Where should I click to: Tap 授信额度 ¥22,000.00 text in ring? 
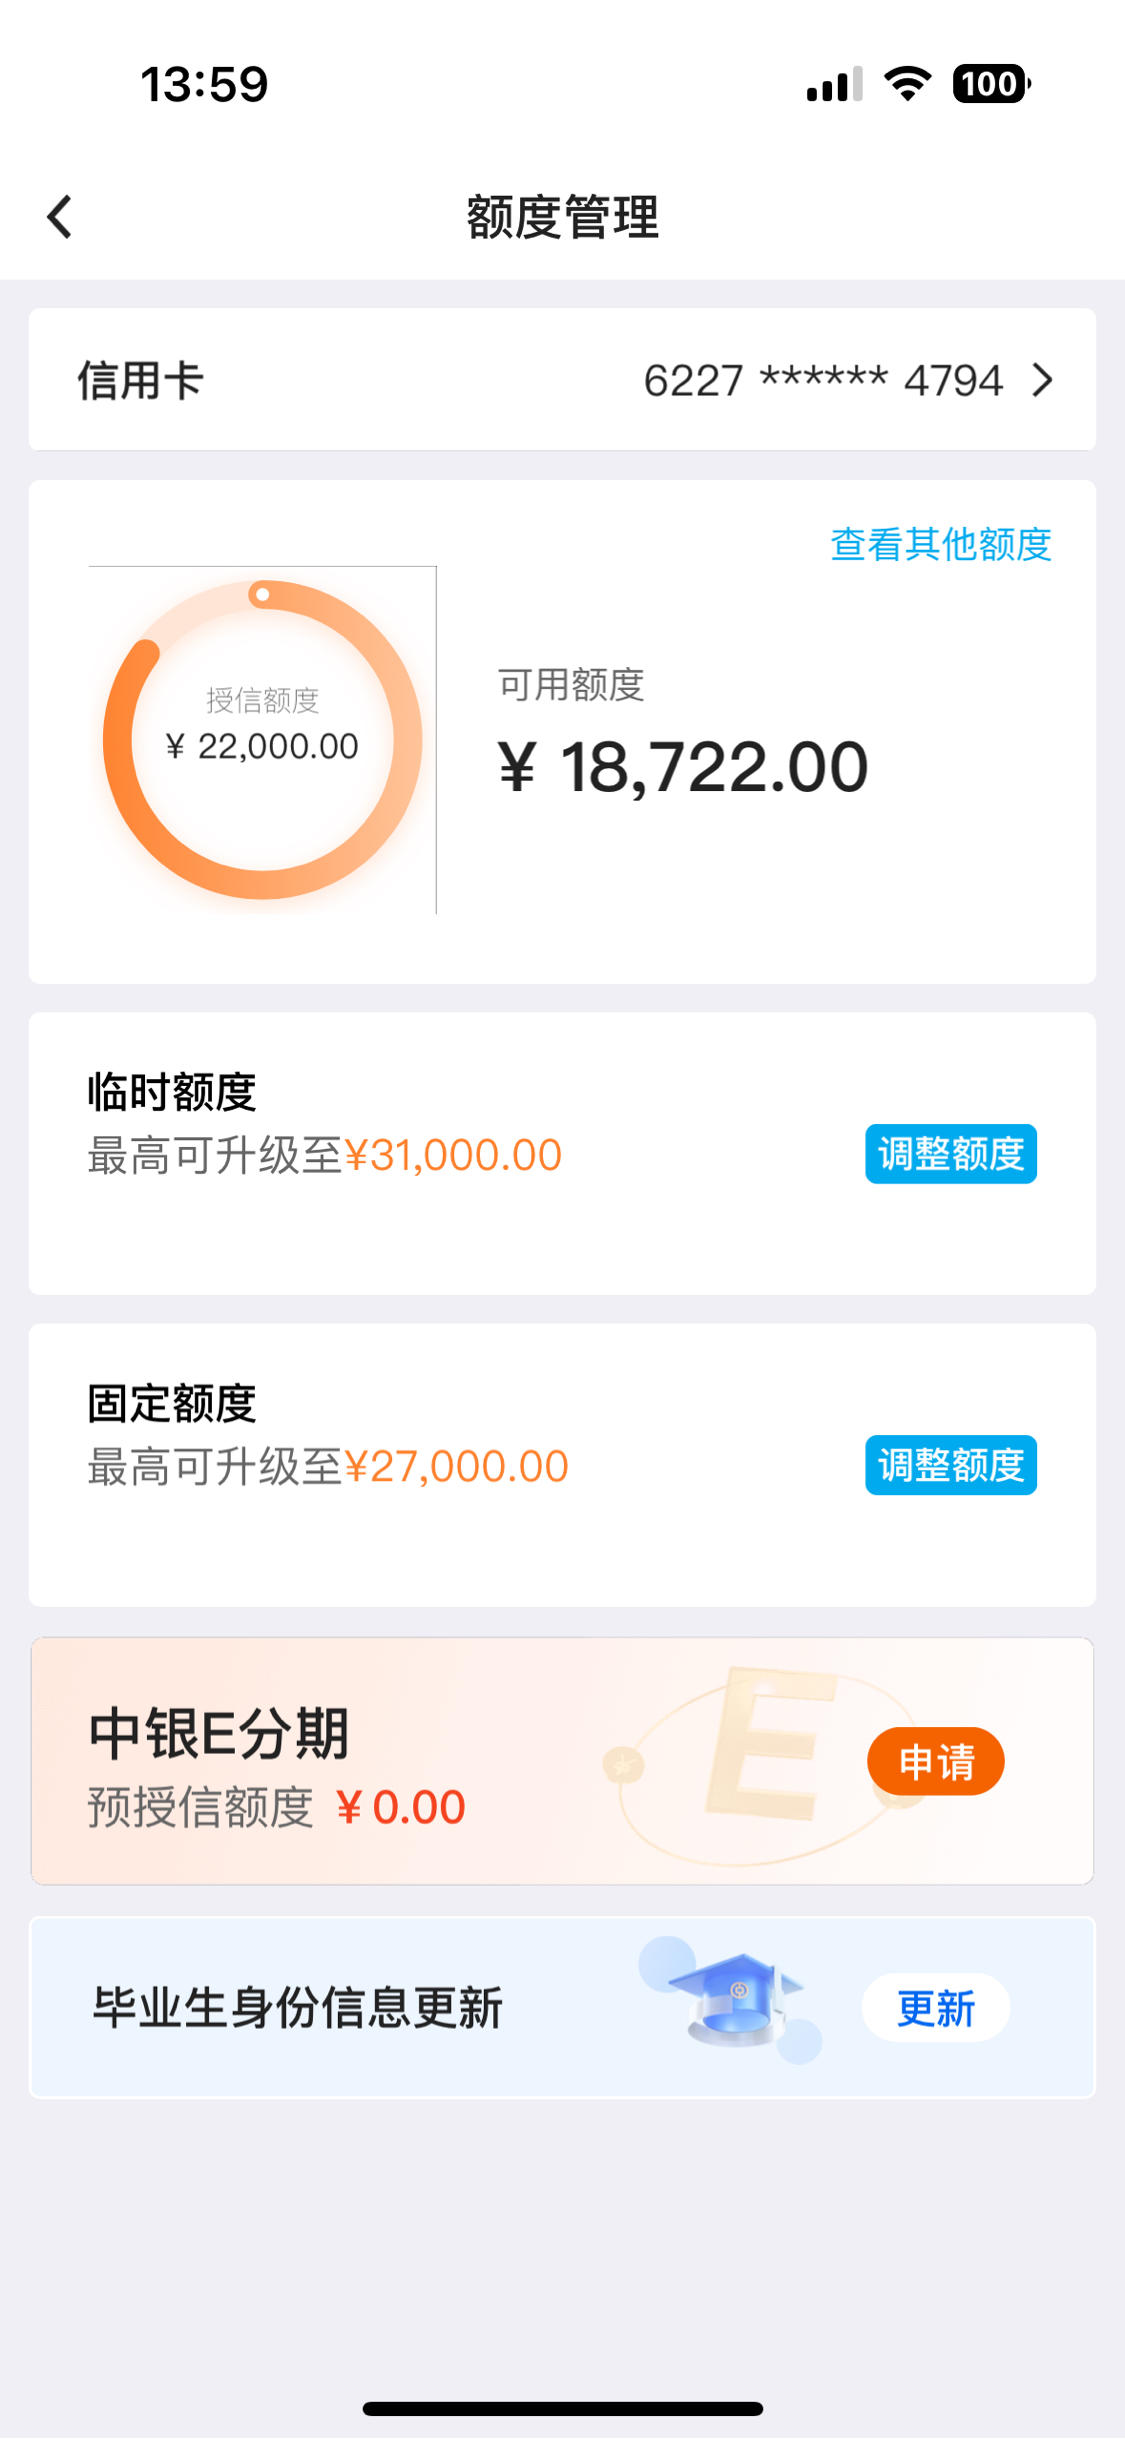coord(262,725)
